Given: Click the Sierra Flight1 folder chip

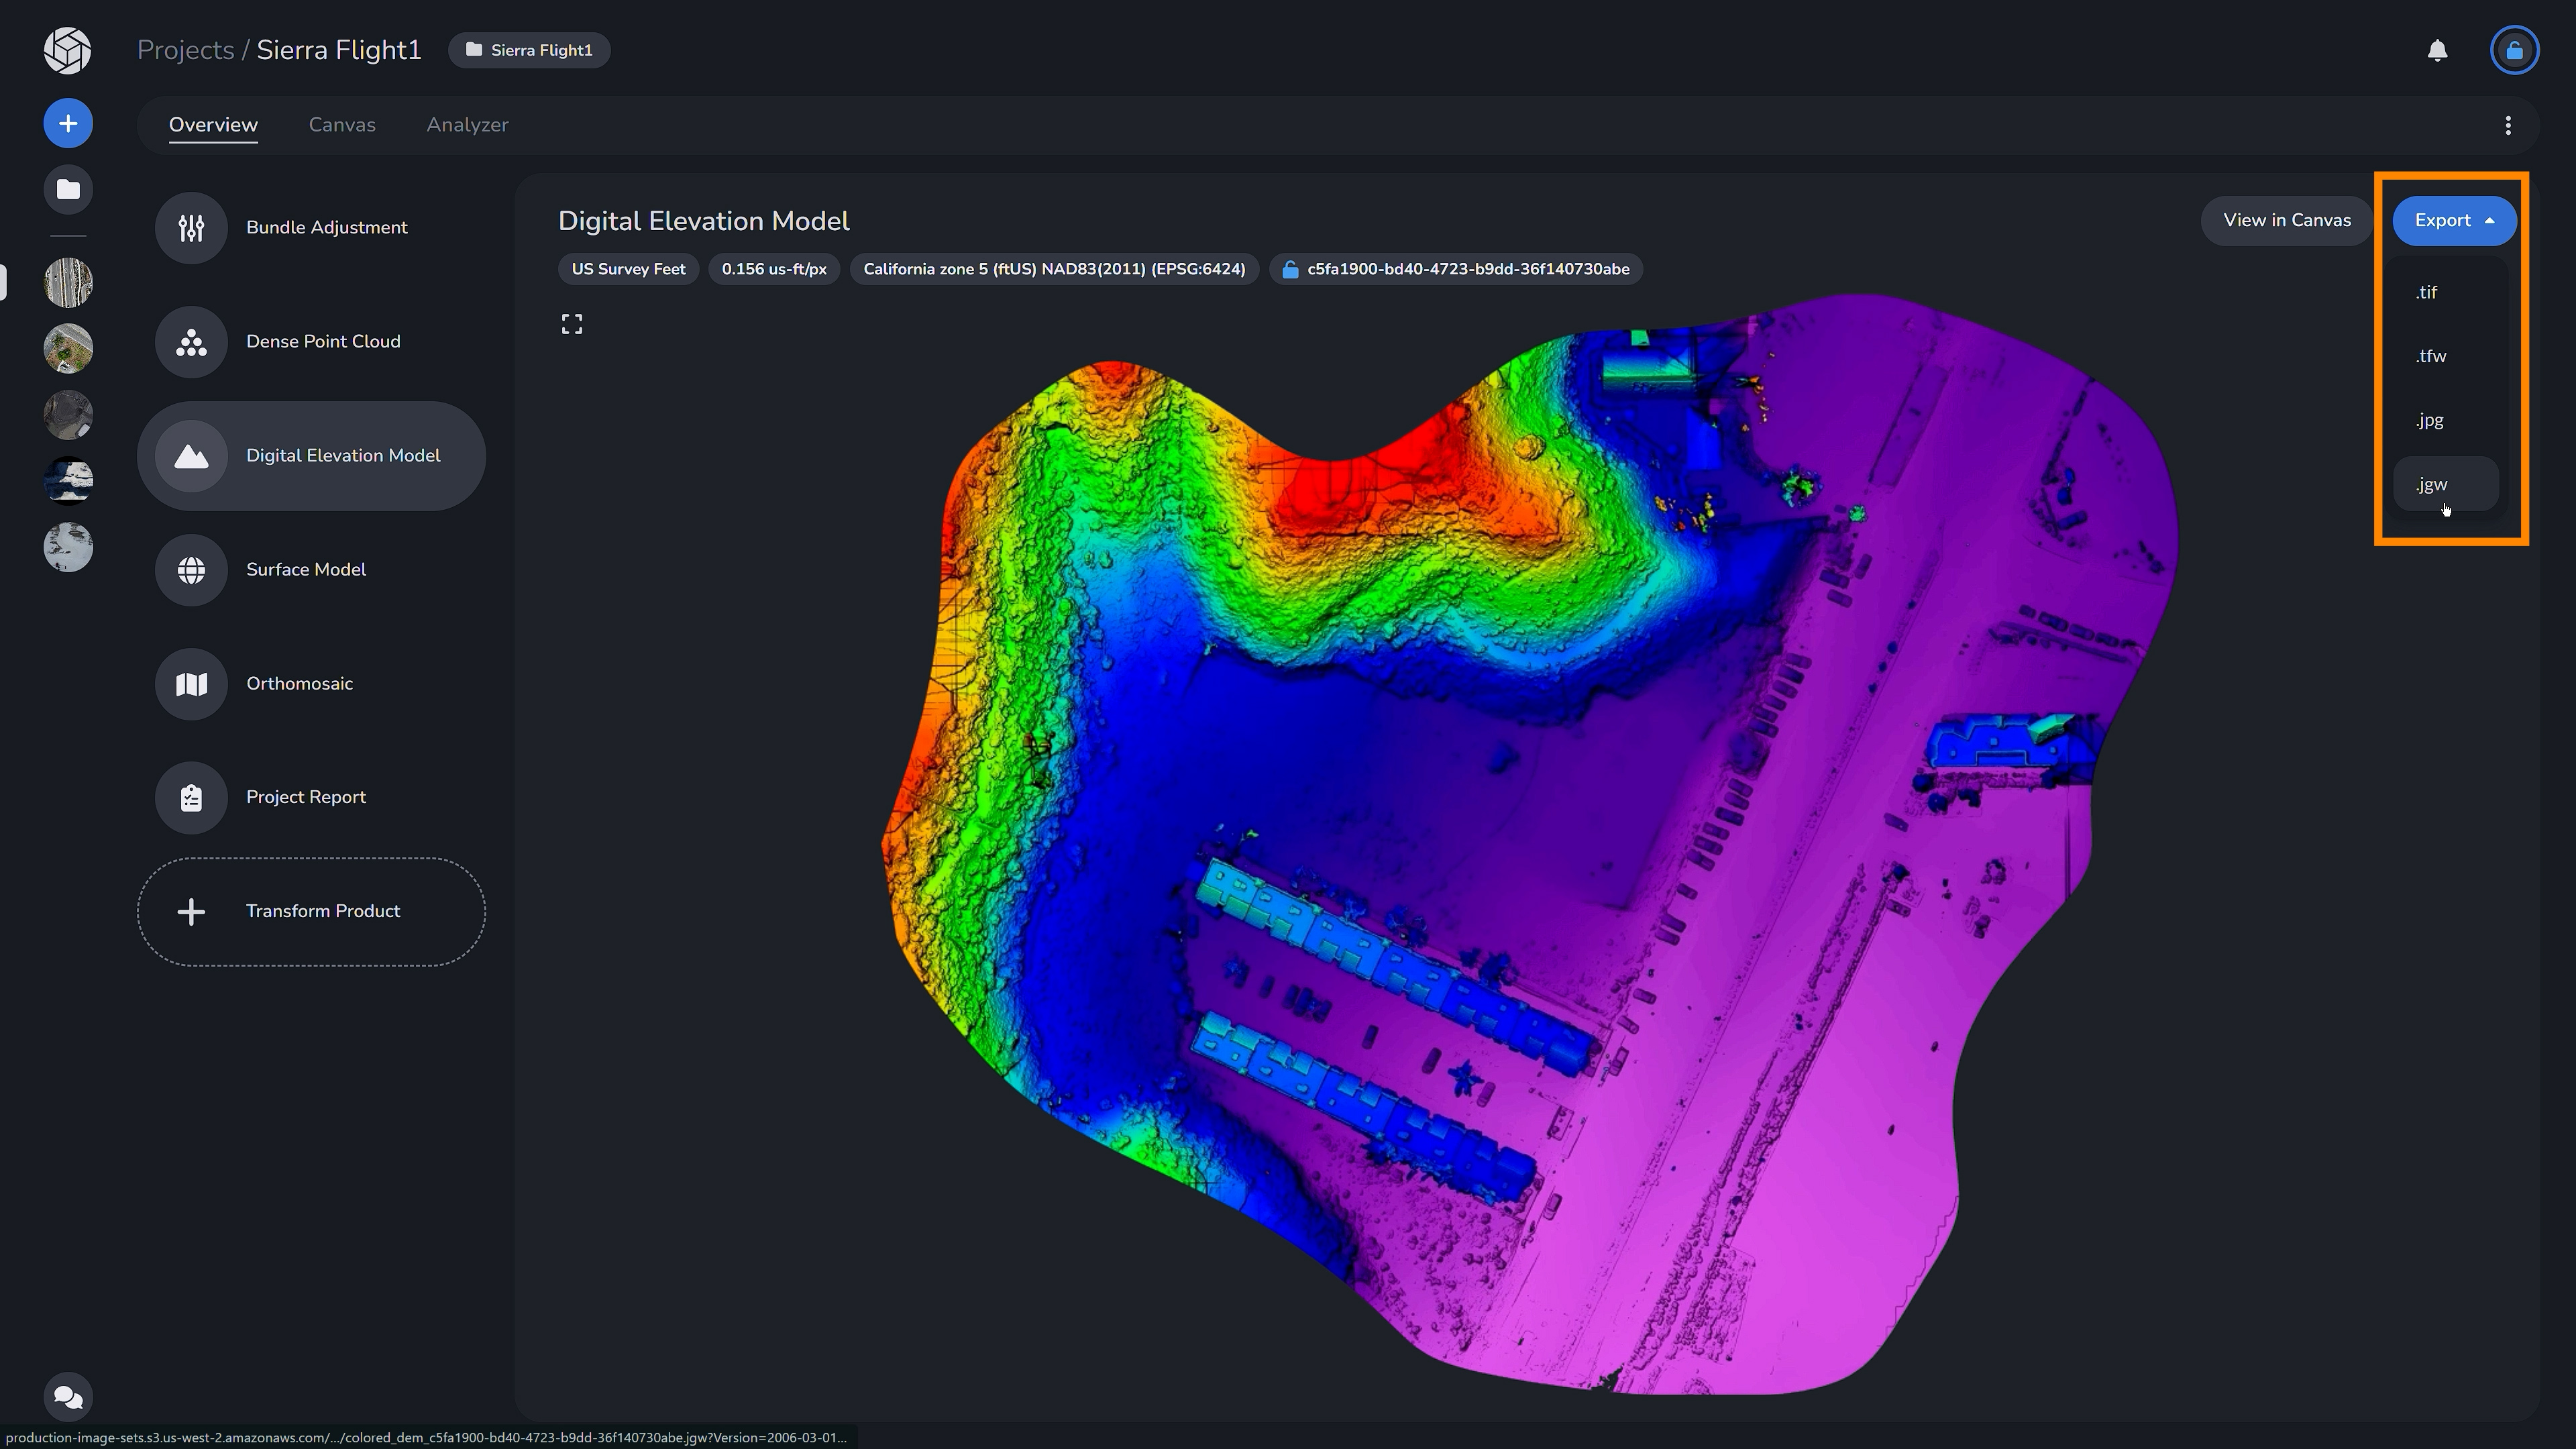Looking at the screenshot, I should click(x=529, y=50).
